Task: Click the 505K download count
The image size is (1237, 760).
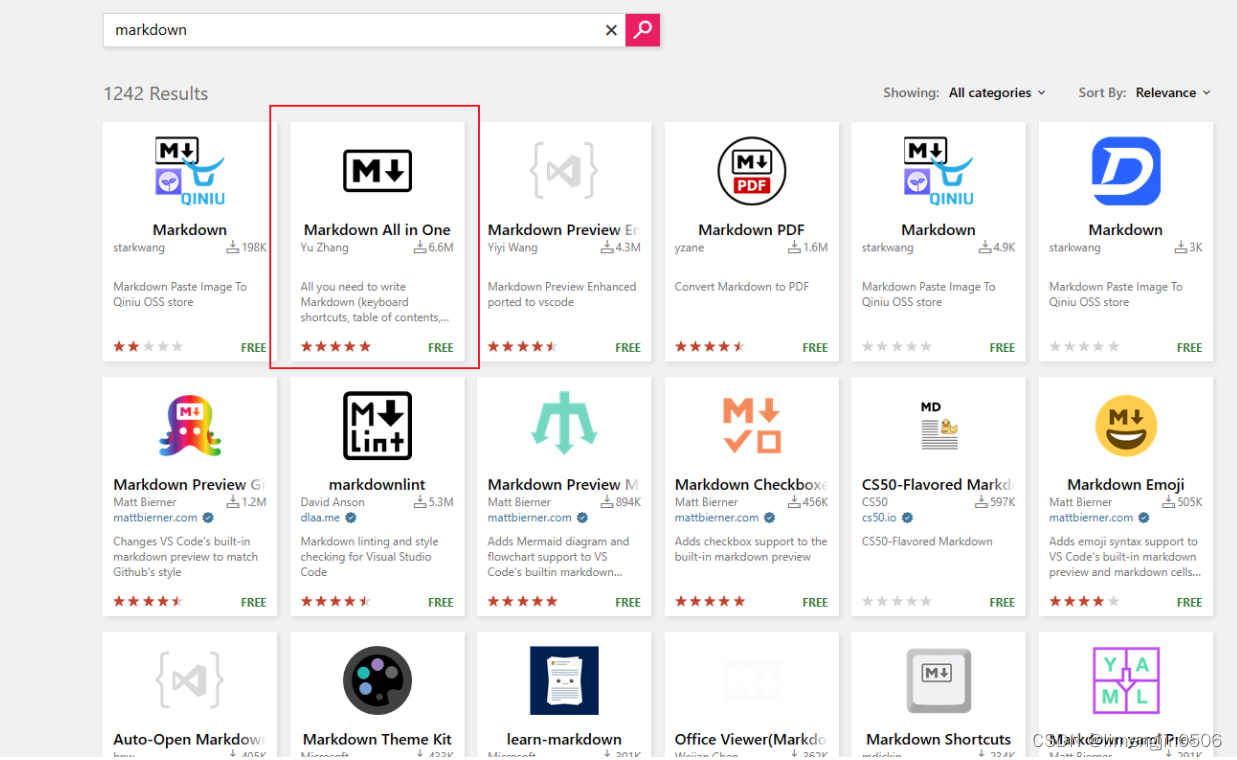Action: point(1182,502)
